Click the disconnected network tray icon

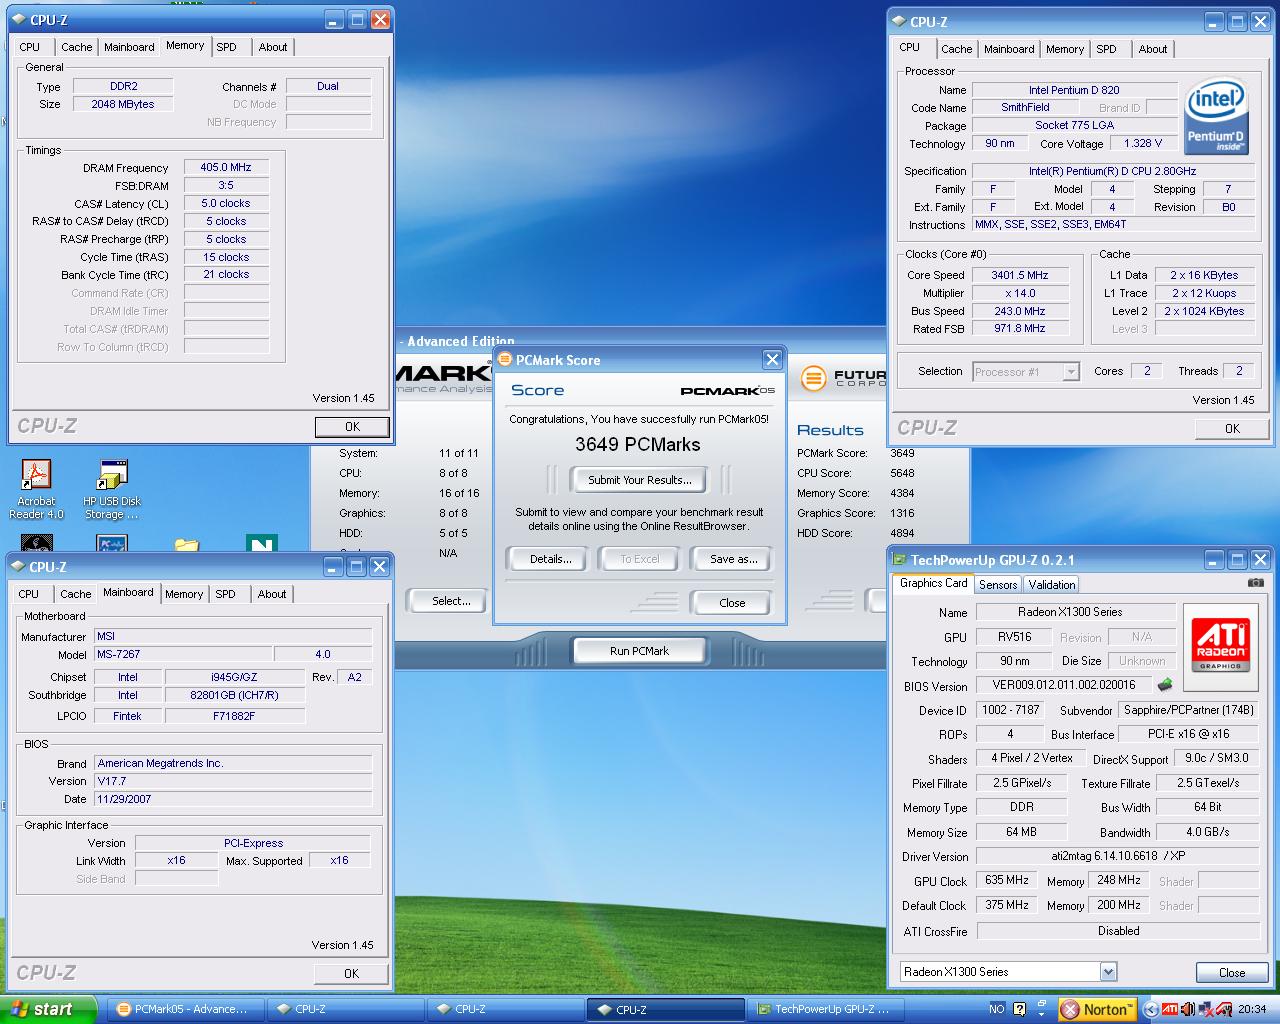(1206, 1009)
